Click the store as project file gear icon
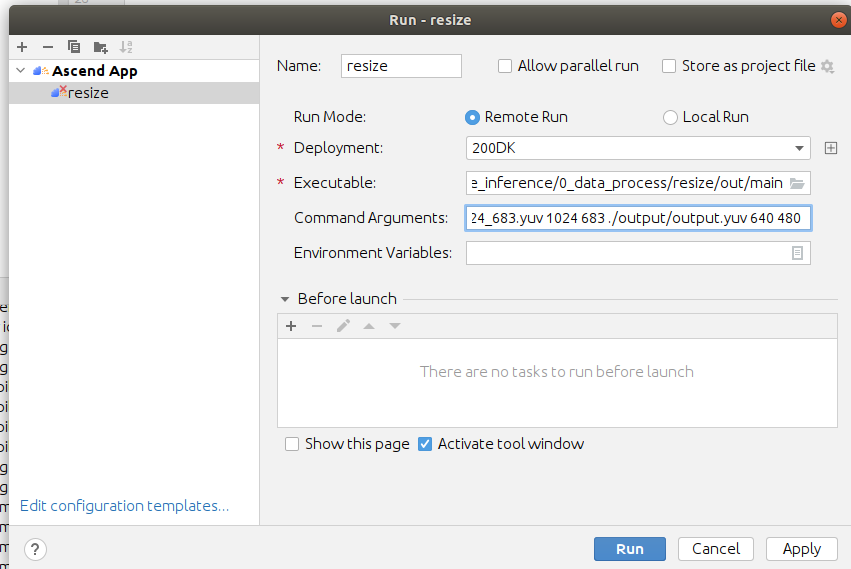851x569 pixels. pyautogui.click(x=827, y=67)
